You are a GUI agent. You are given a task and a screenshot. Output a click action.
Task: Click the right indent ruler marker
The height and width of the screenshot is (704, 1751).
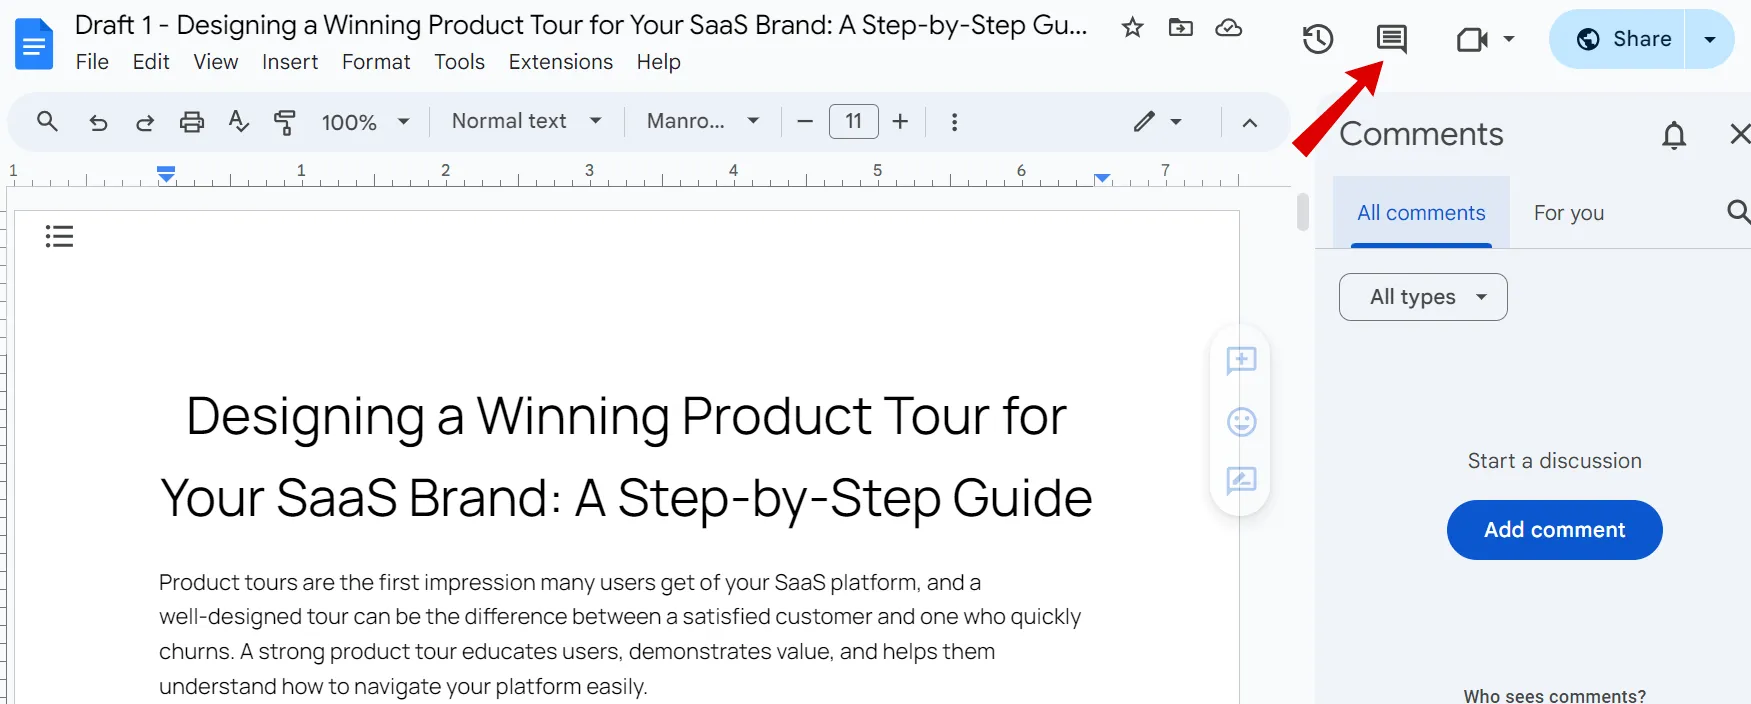(1102, 178)
